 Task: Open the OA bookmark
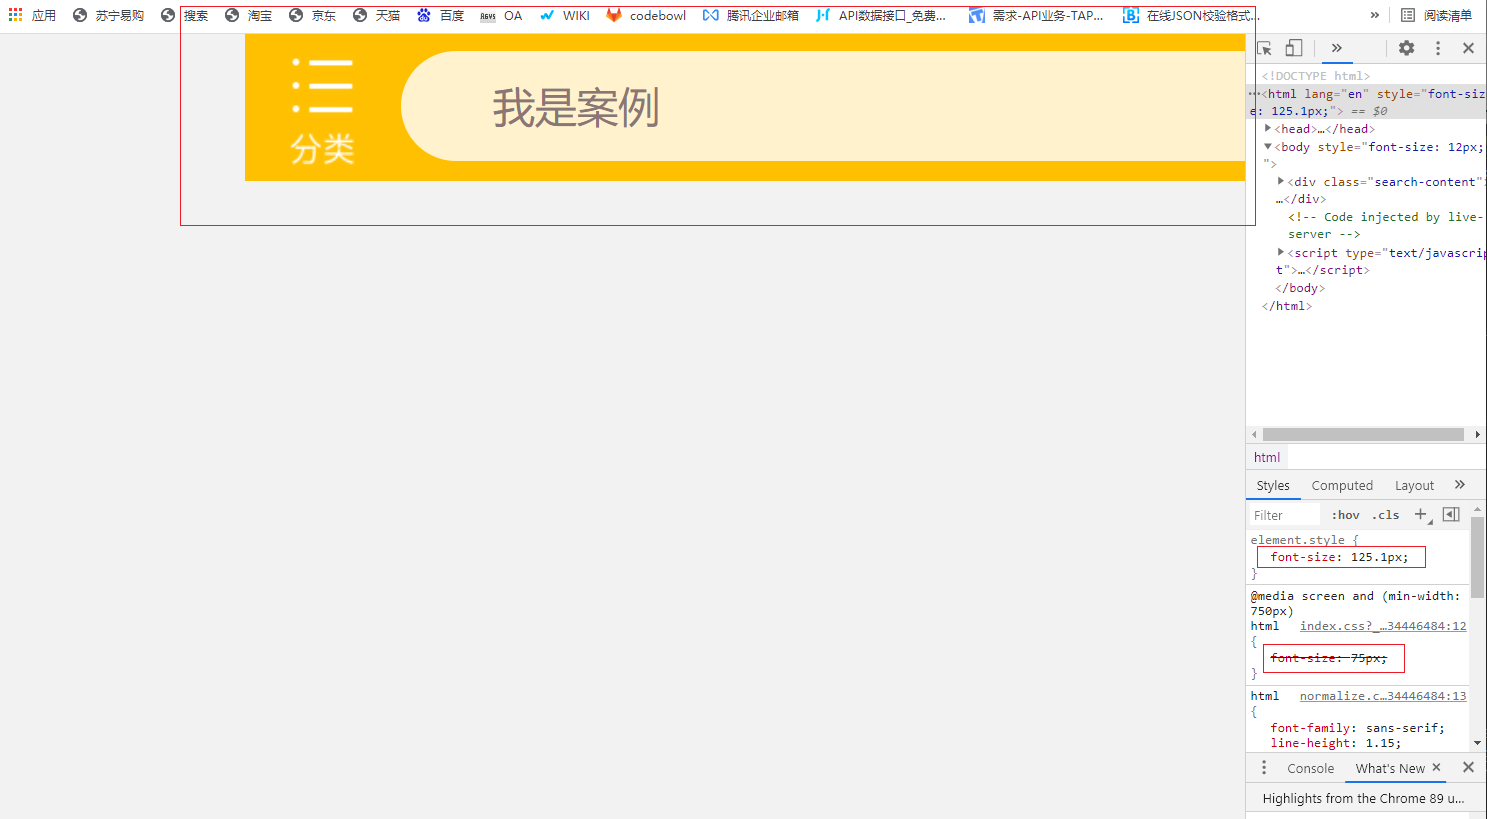click(x=501, y=15)
